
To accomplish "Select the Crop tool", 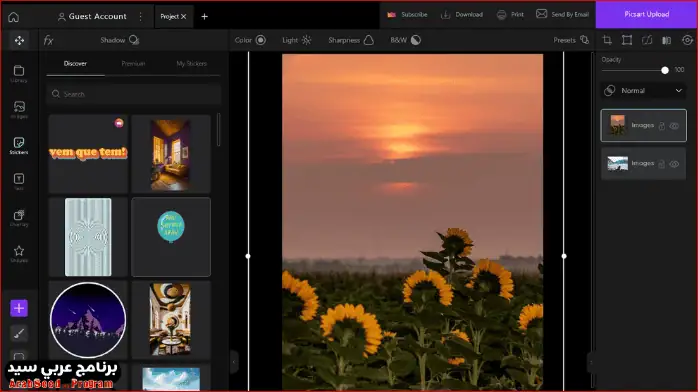I will [607, 40].
